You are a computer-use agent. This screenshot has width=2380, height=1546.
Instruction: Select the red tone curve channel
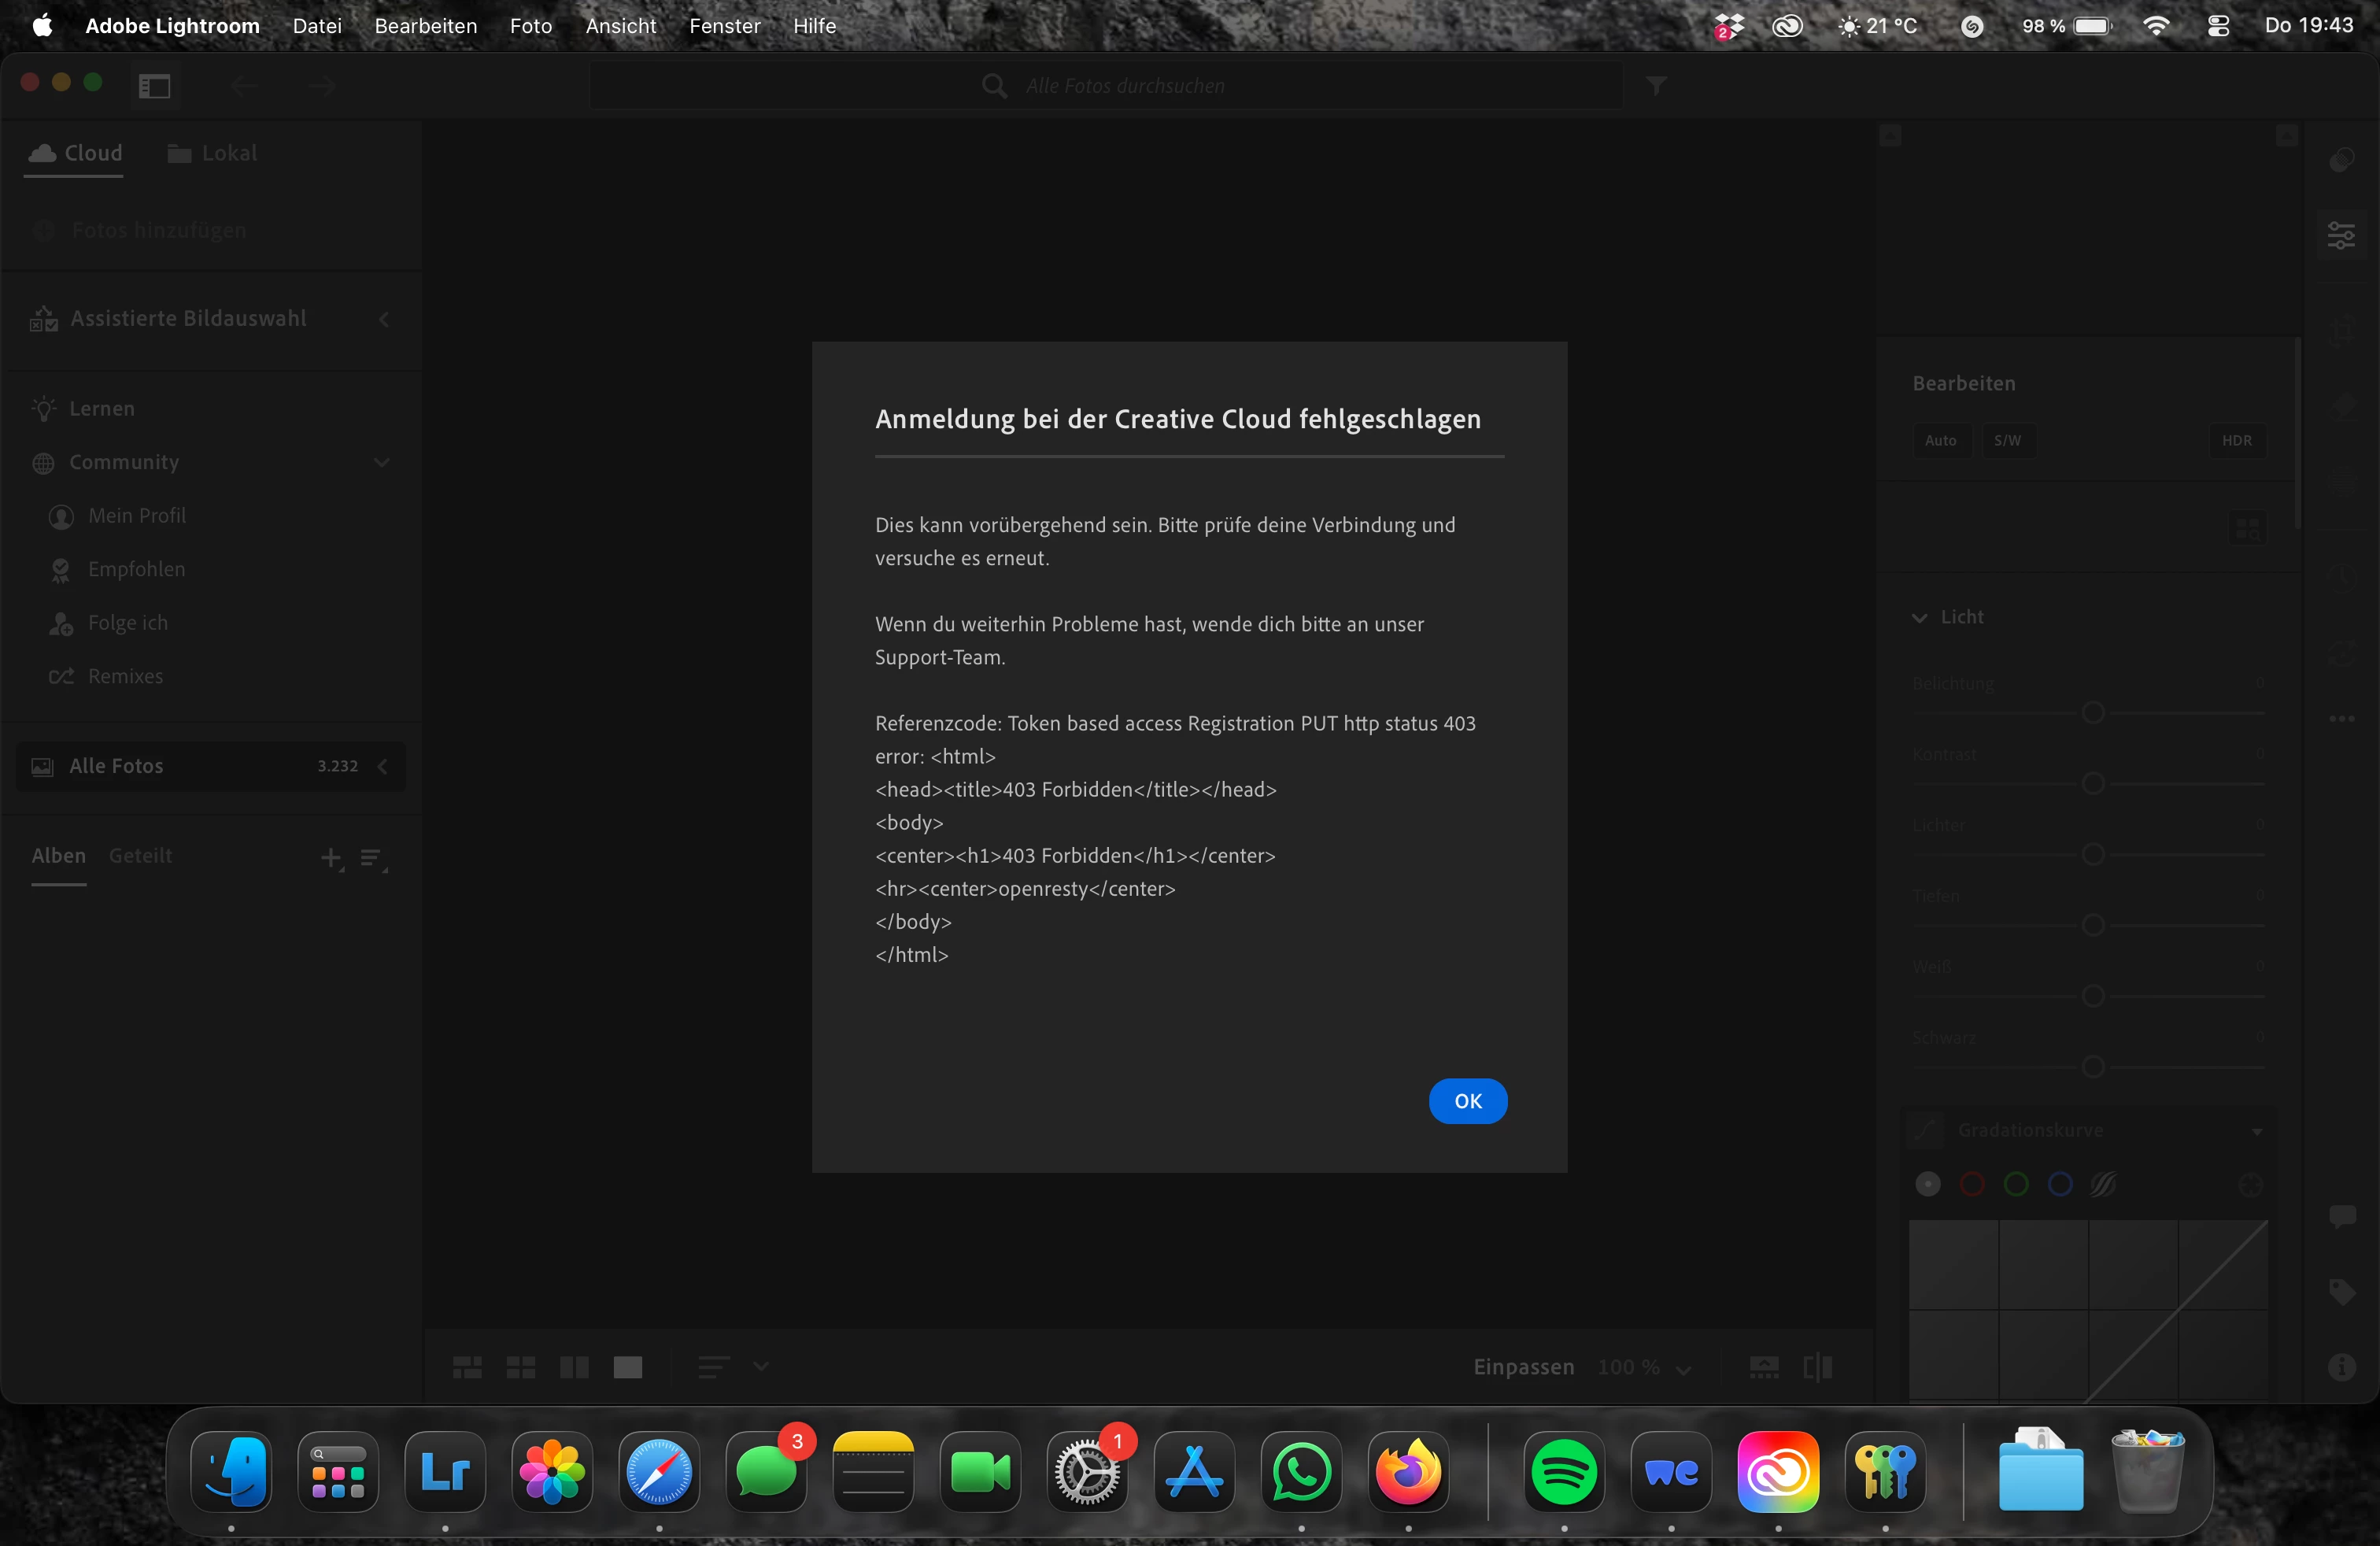[1972, 1185]
